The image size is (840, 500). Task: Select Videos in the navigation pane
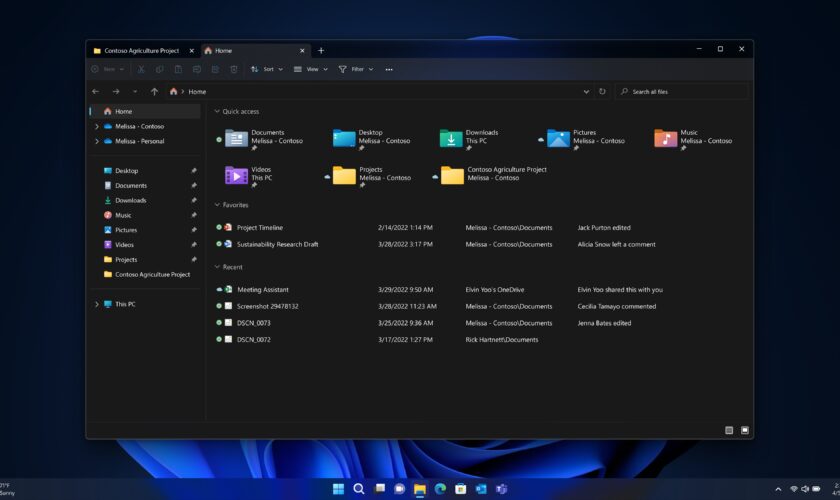[145, 245]
